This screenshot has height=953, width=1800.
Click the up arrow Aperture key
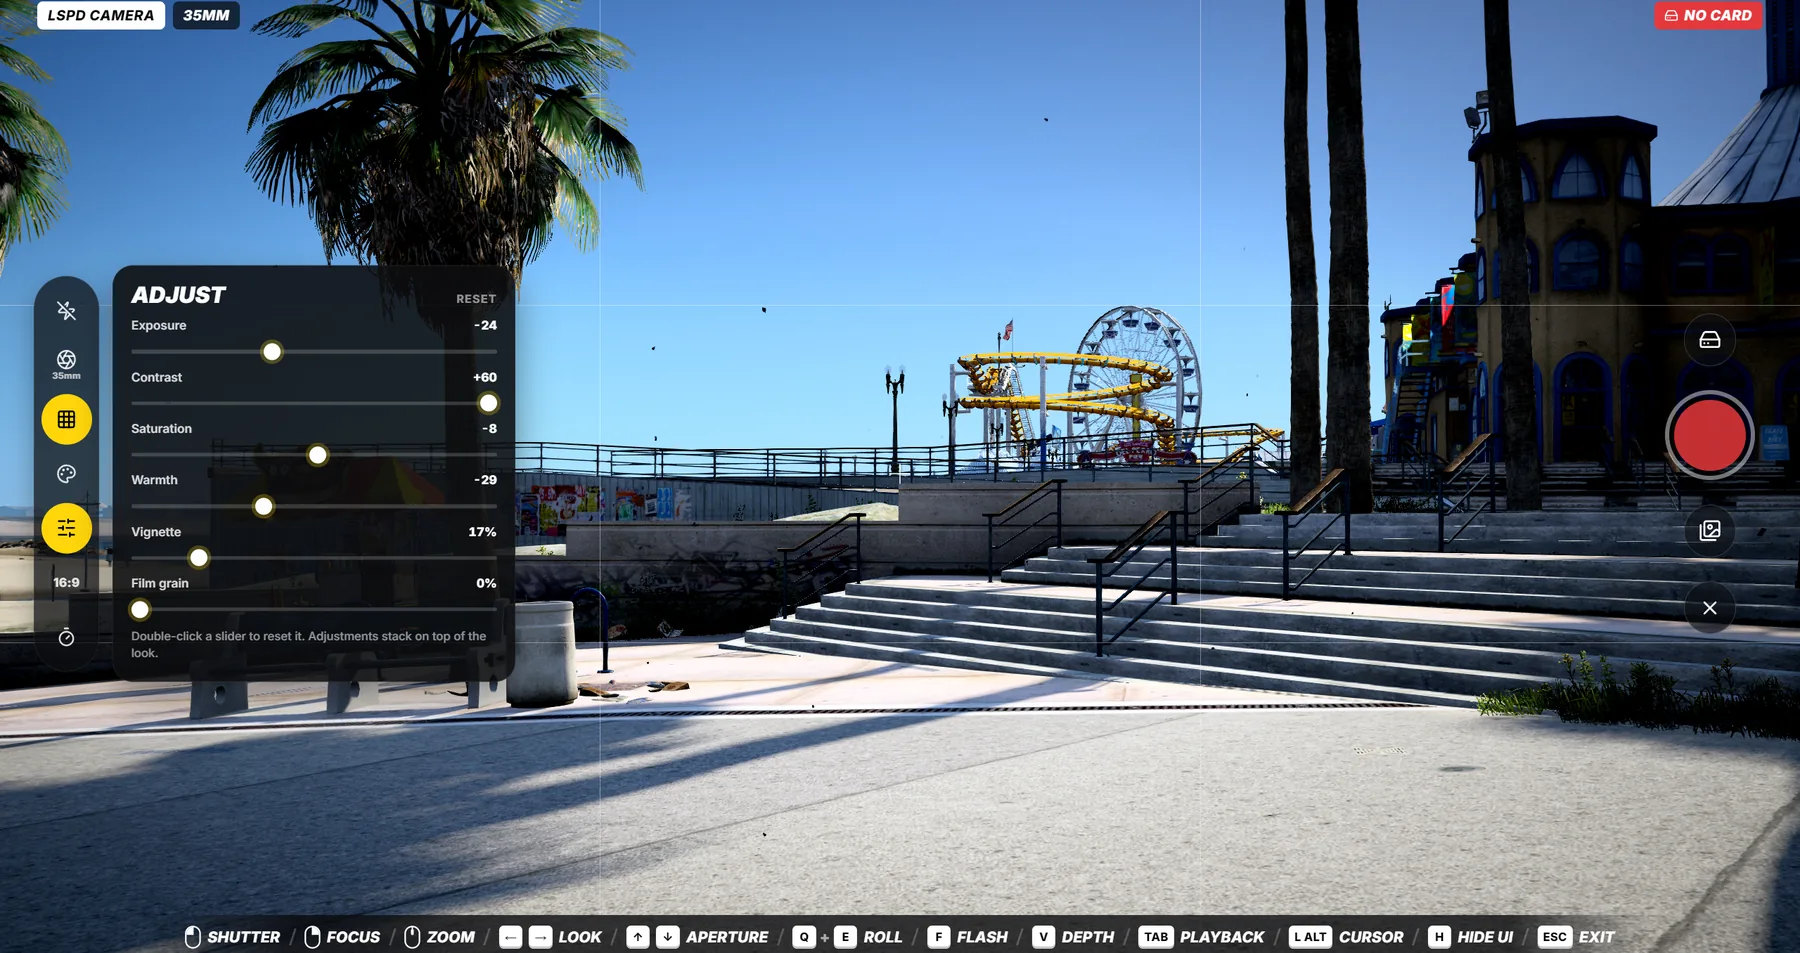click(638, 937)
